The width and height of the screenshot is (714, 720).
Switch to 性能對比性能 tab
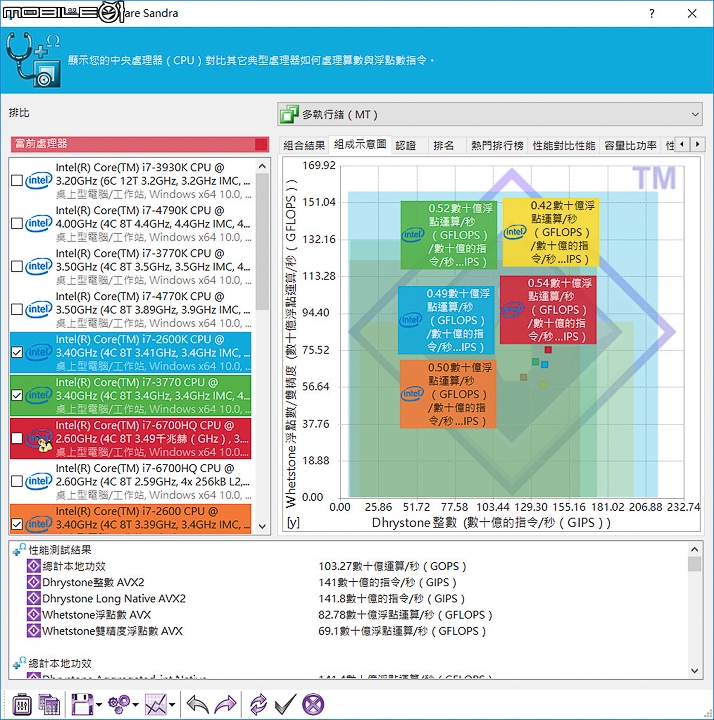[x=563, y=146]
